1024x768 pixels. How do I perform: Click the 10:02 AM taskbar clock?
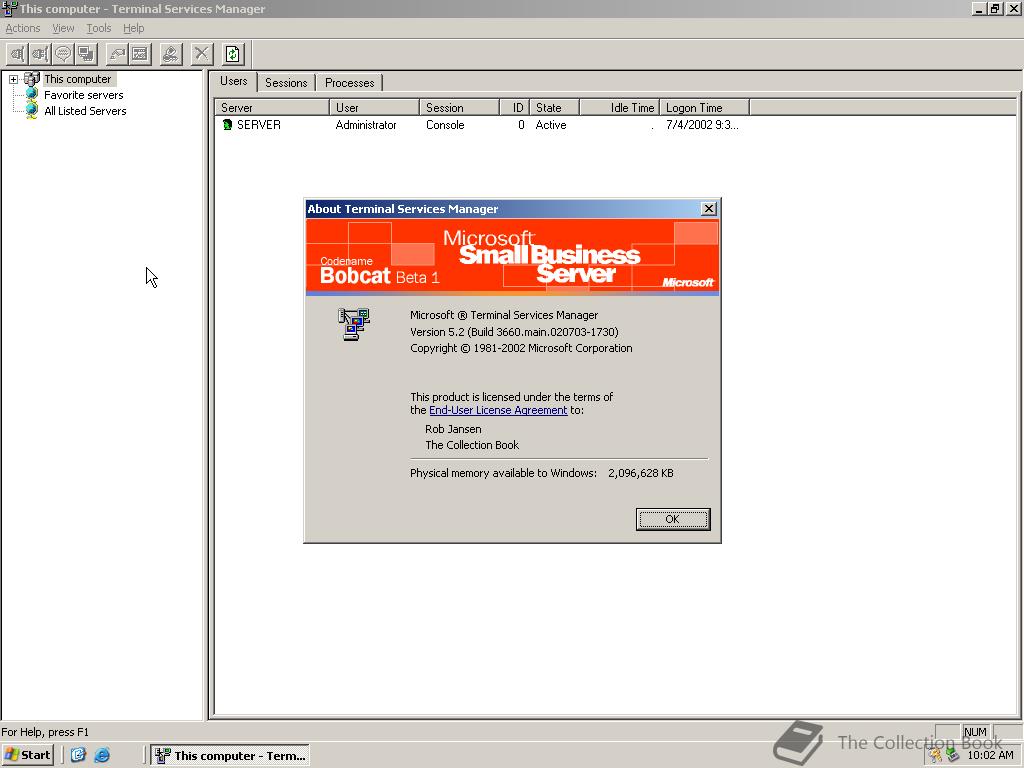coord(991,755)
